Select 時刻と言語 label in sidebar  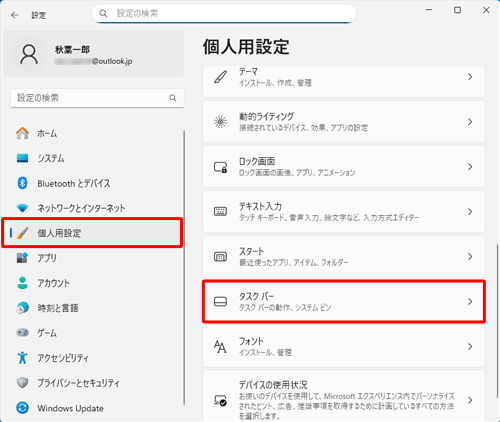pos(58,308)
